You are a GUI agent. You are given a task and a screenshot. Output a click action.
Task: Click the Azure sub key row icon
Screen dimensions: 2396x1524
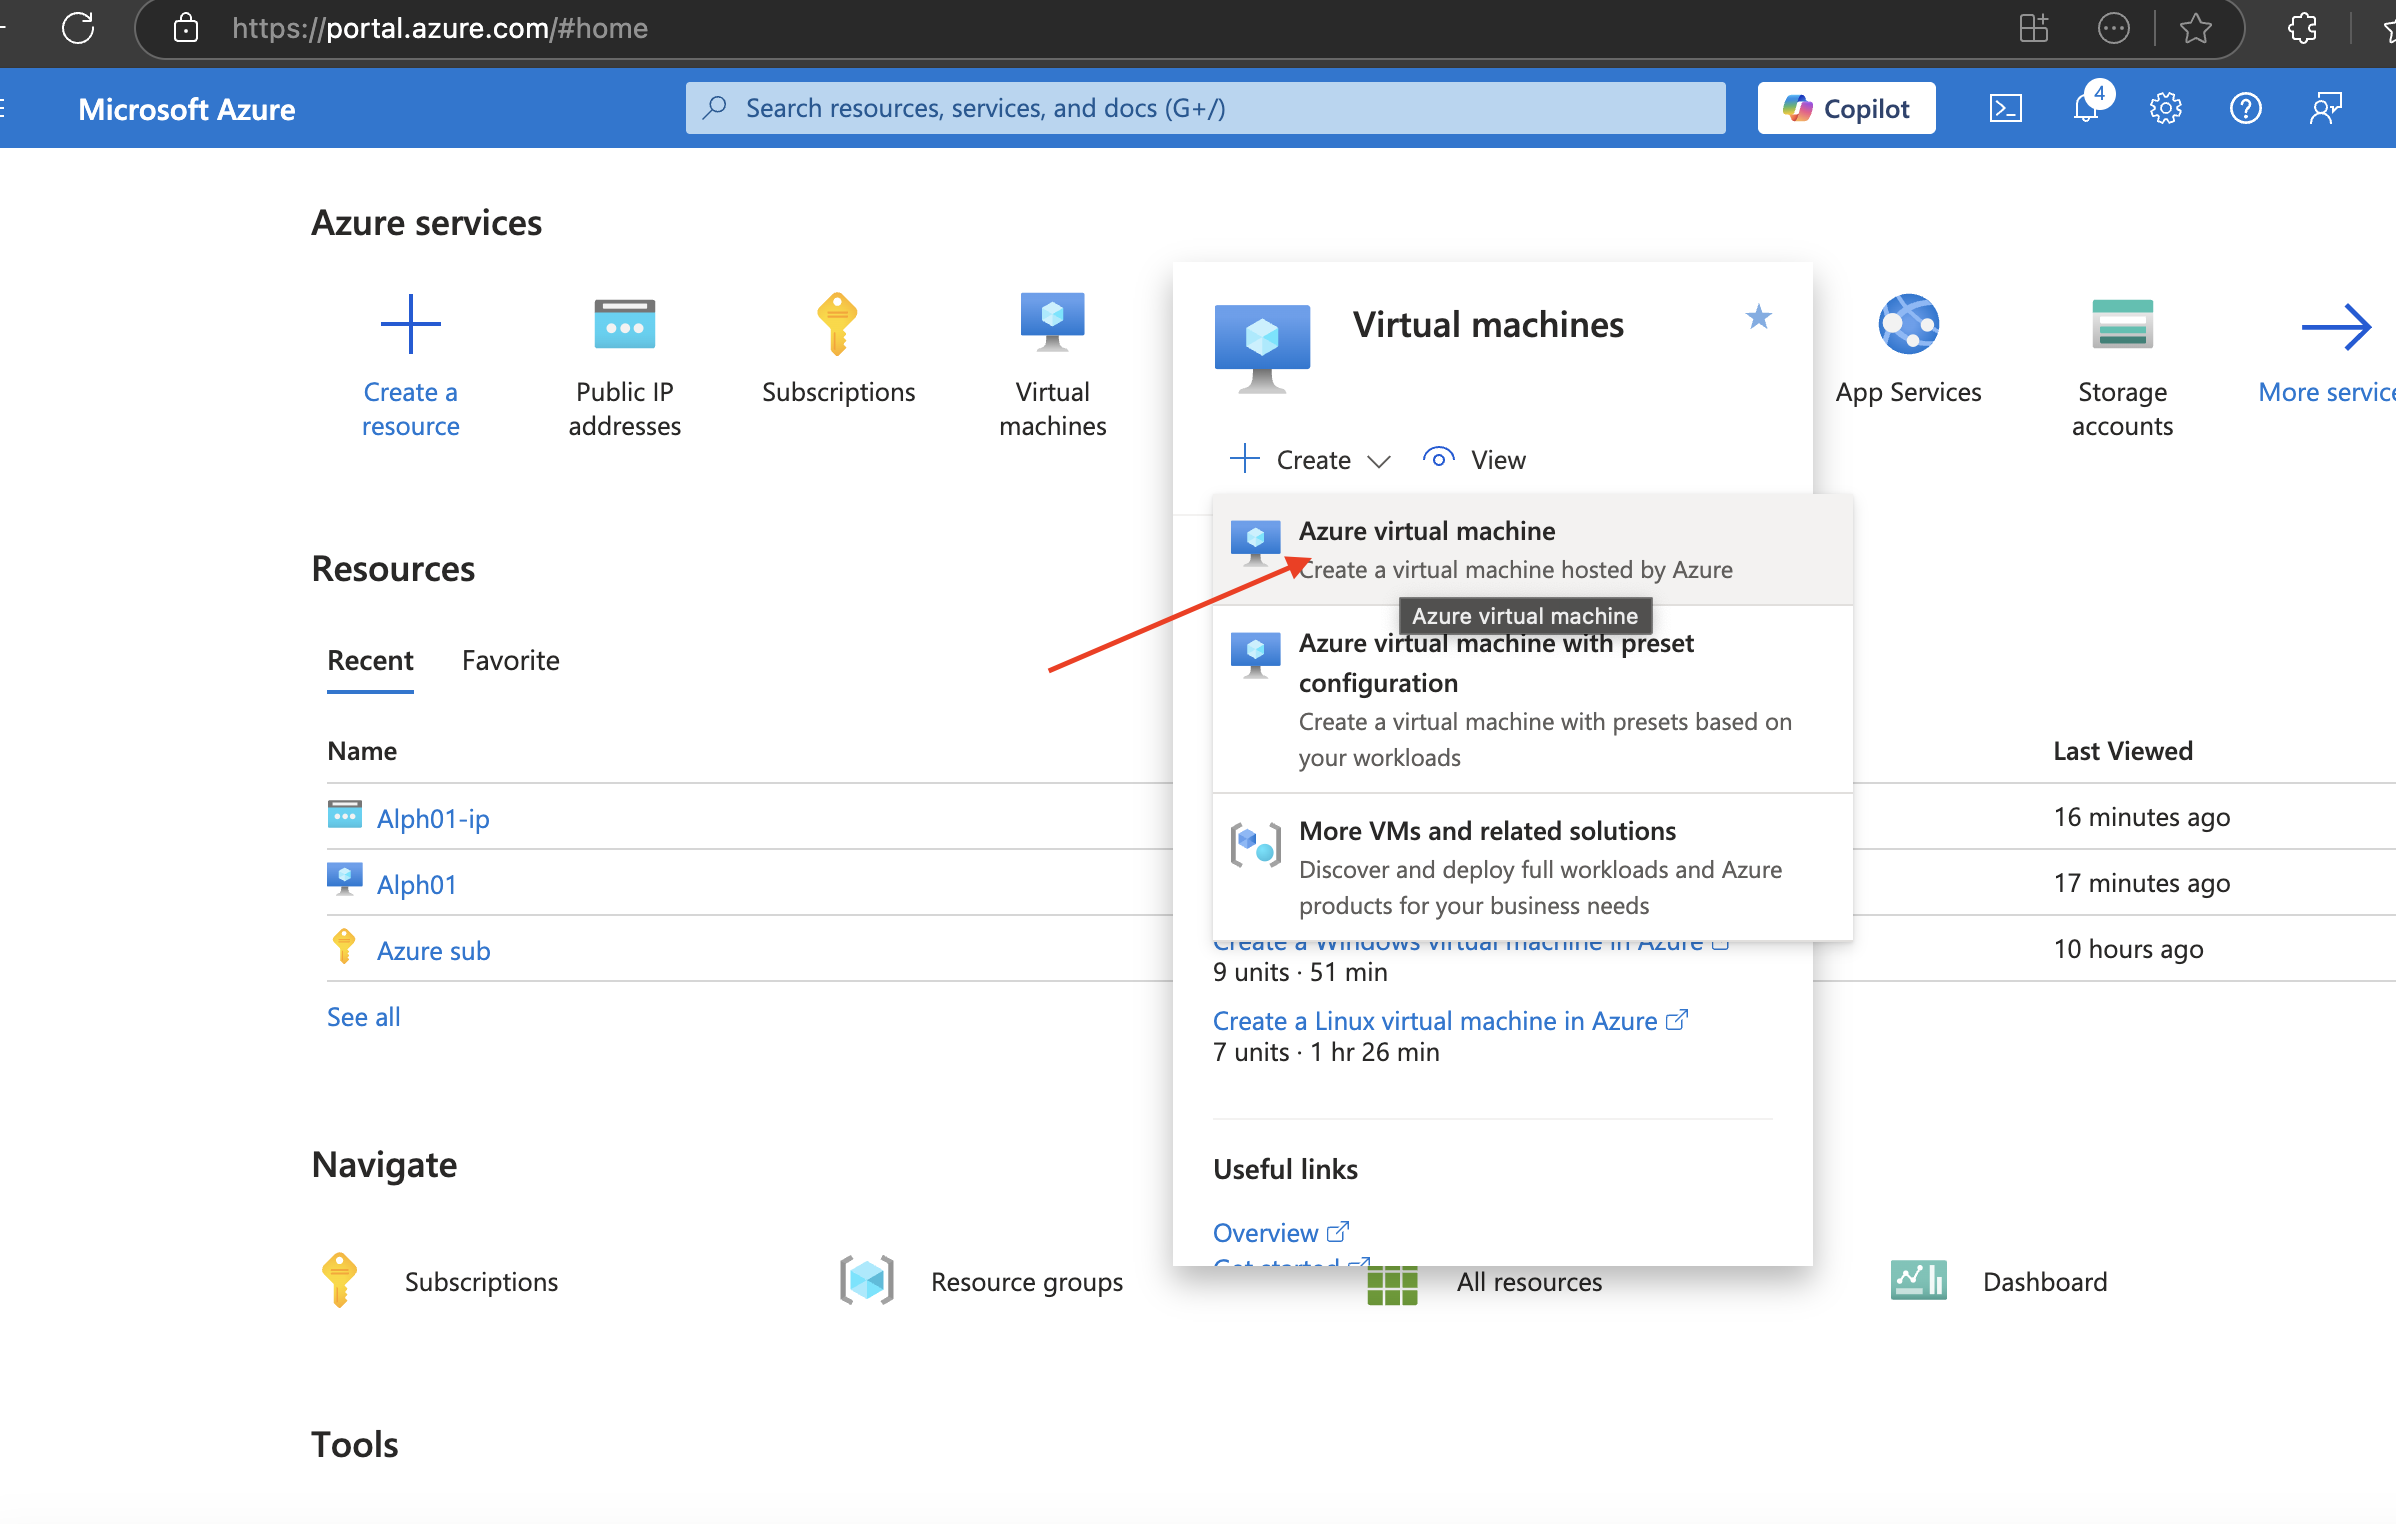(x=344, y=946)
